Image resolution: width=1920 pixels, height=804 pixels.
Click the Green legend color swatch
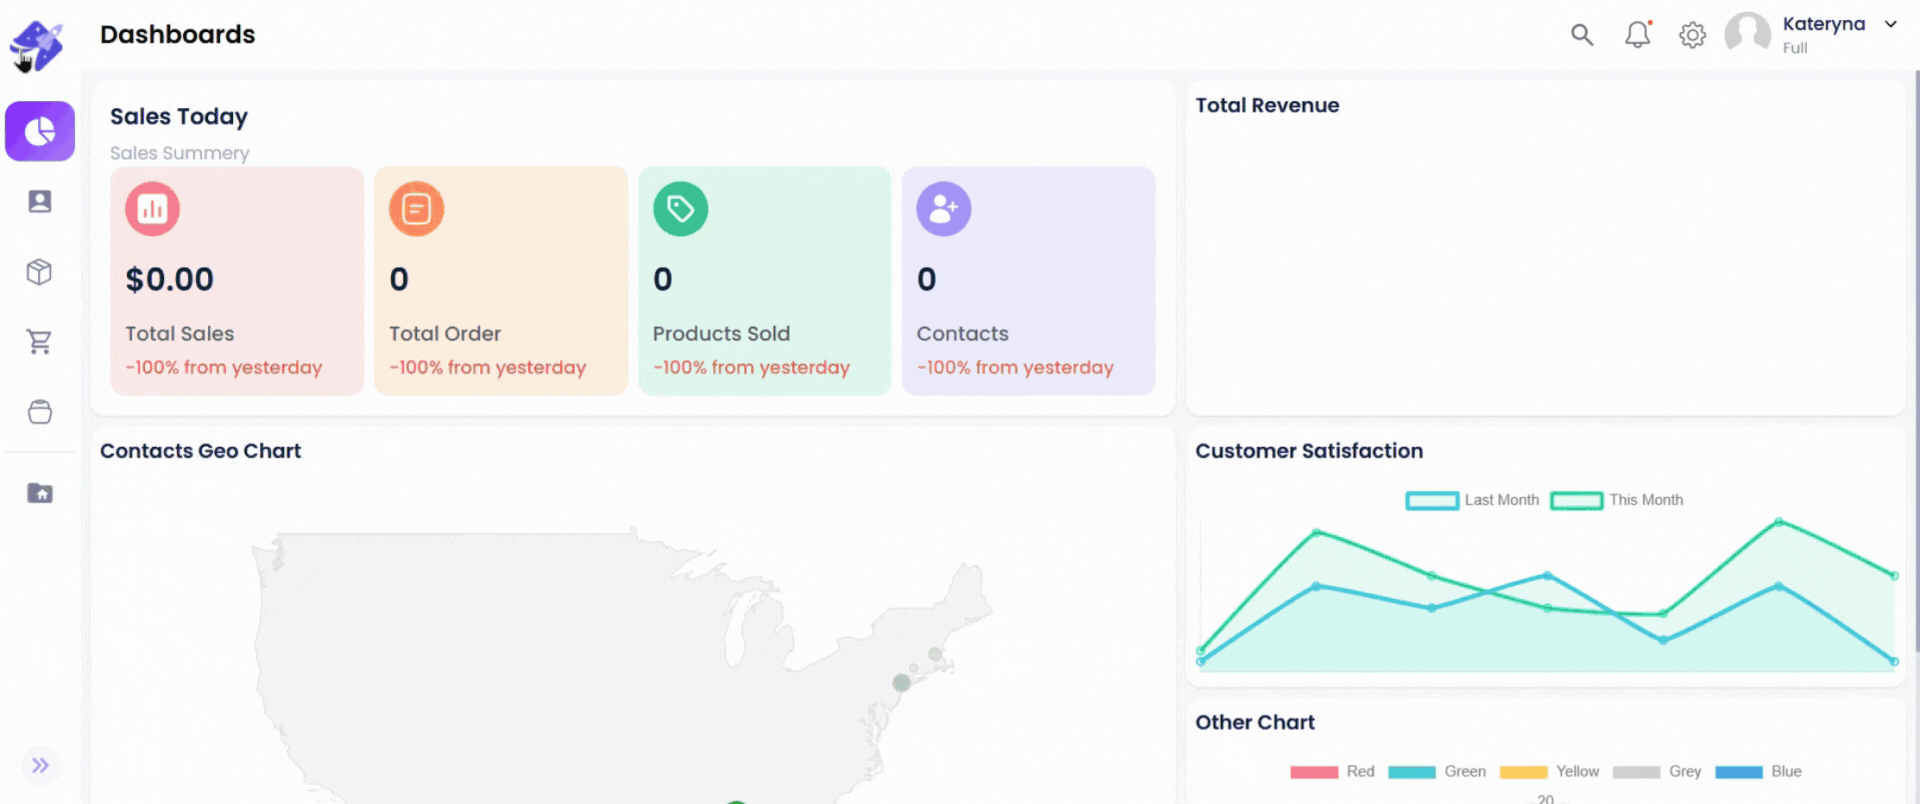point(1412,772)
